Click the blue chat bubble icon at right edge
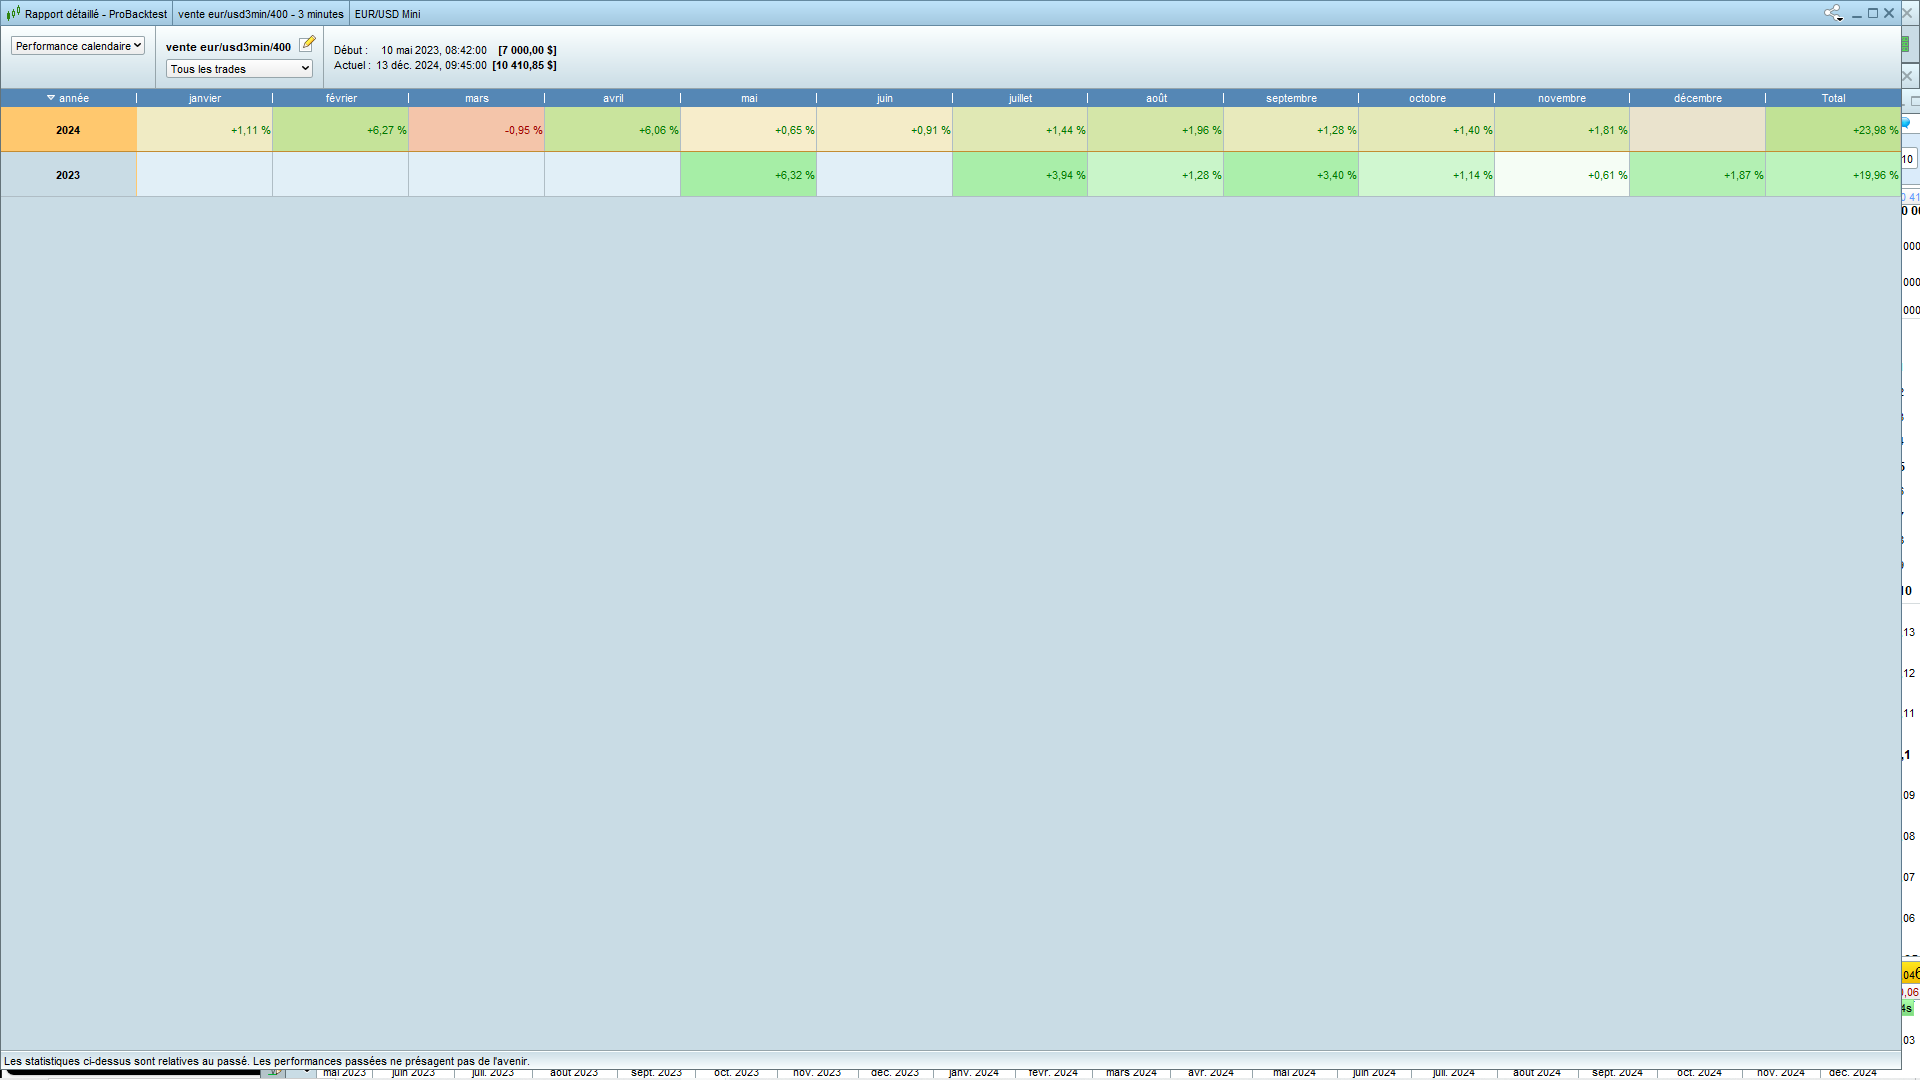The height and width of the screenshot is (1080, 1920). (1906, 123)
